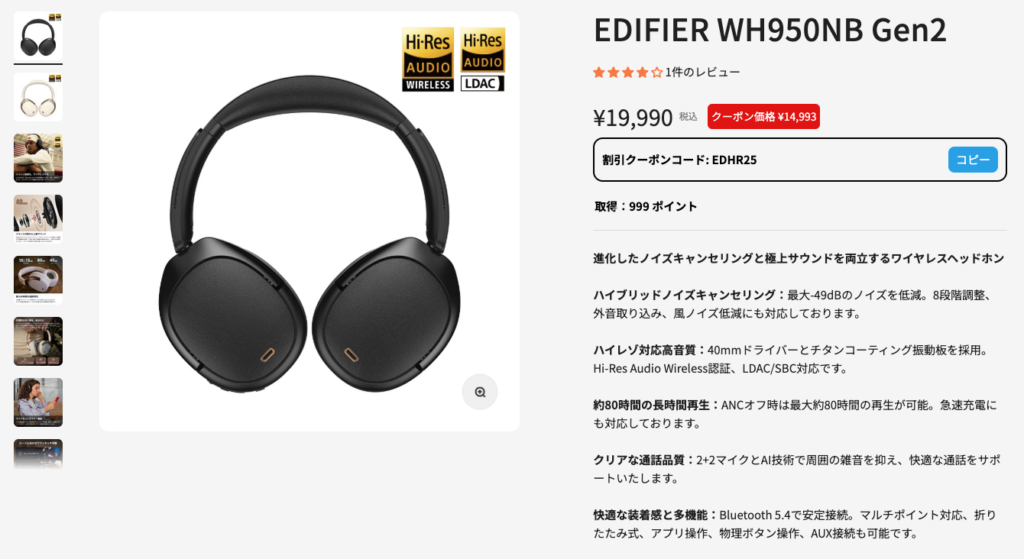The height and width of the screenshot is (559, 1024).
Task: Click the Hi-Res Audio LDAC badge
Action: [x=483, y=59]
